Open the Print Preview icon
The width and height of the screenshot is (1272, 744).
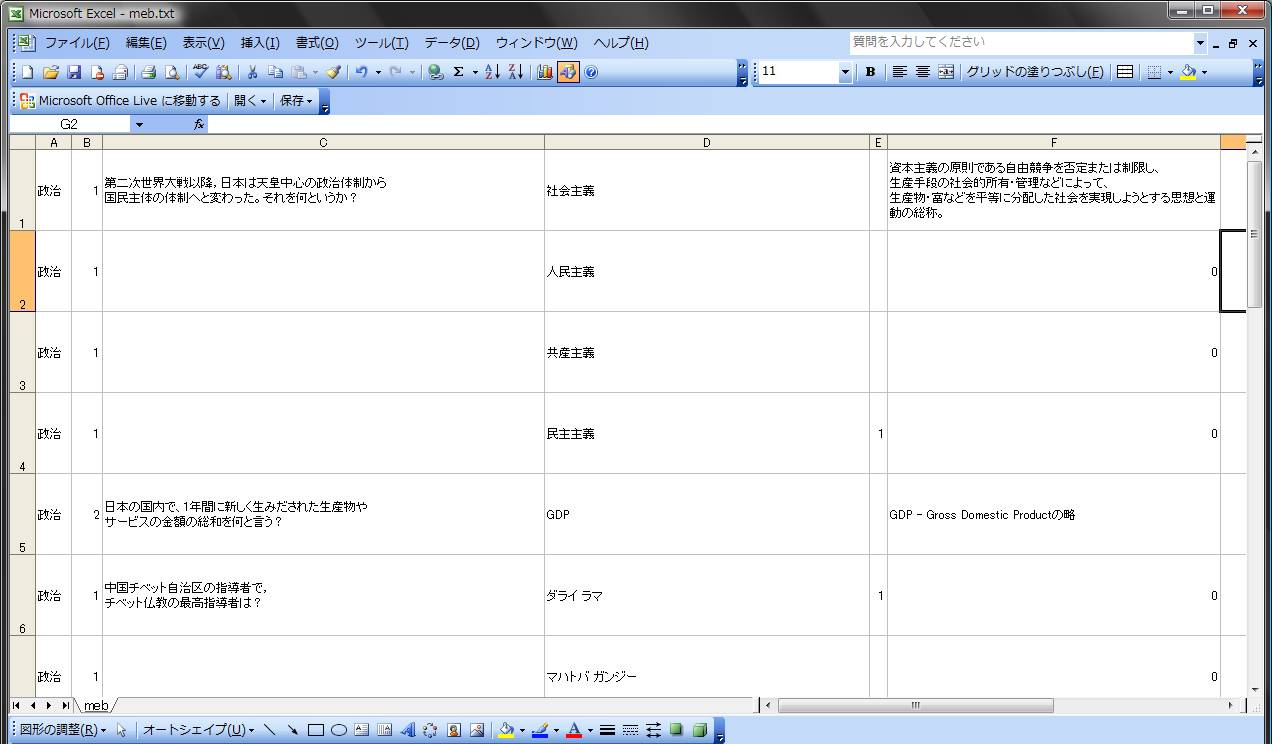click(171, 72)
